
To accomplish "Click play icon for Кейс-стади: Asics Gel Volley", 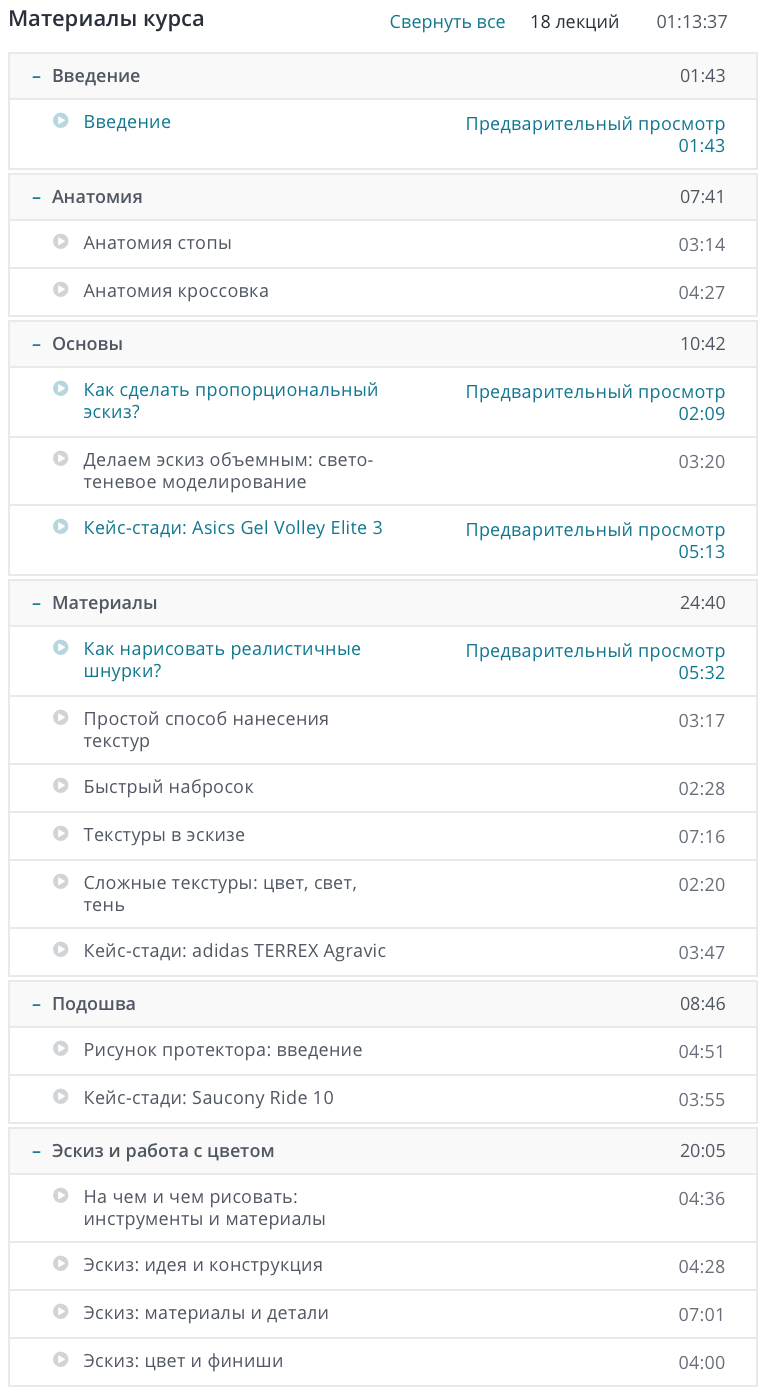I will coord(61,527).
